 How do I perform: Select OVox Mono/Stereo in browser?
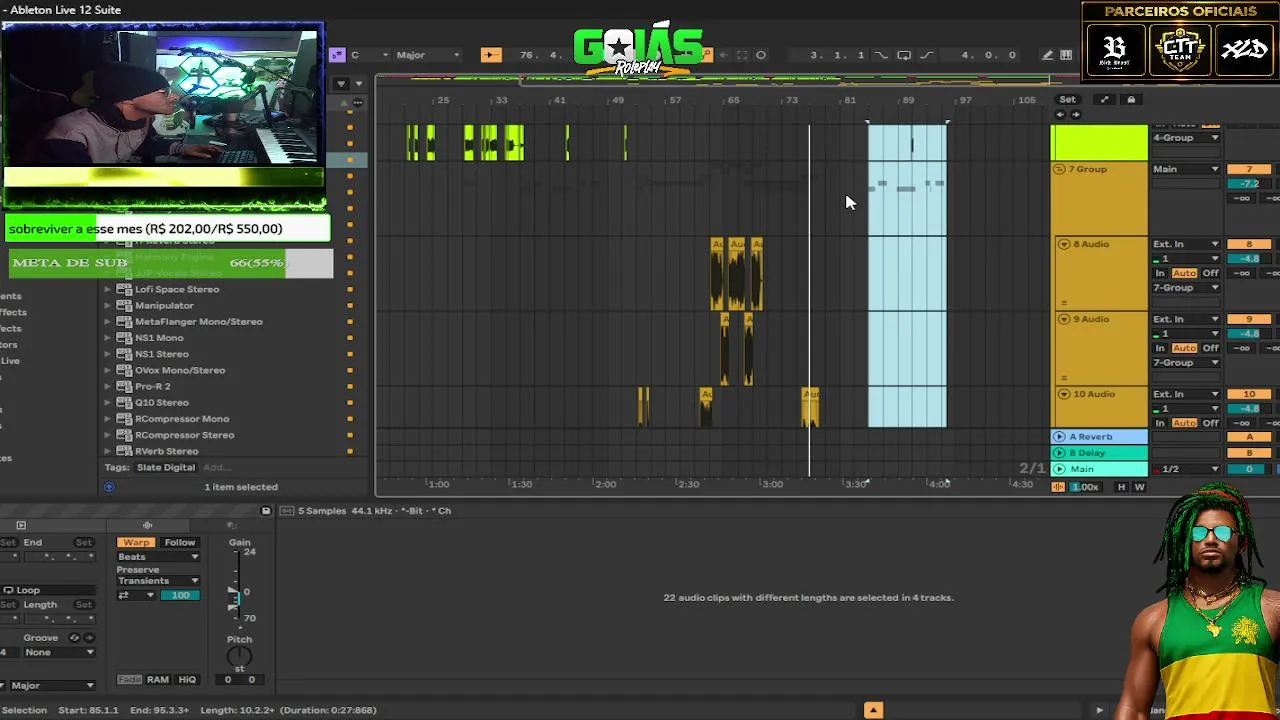click(180, 370)
